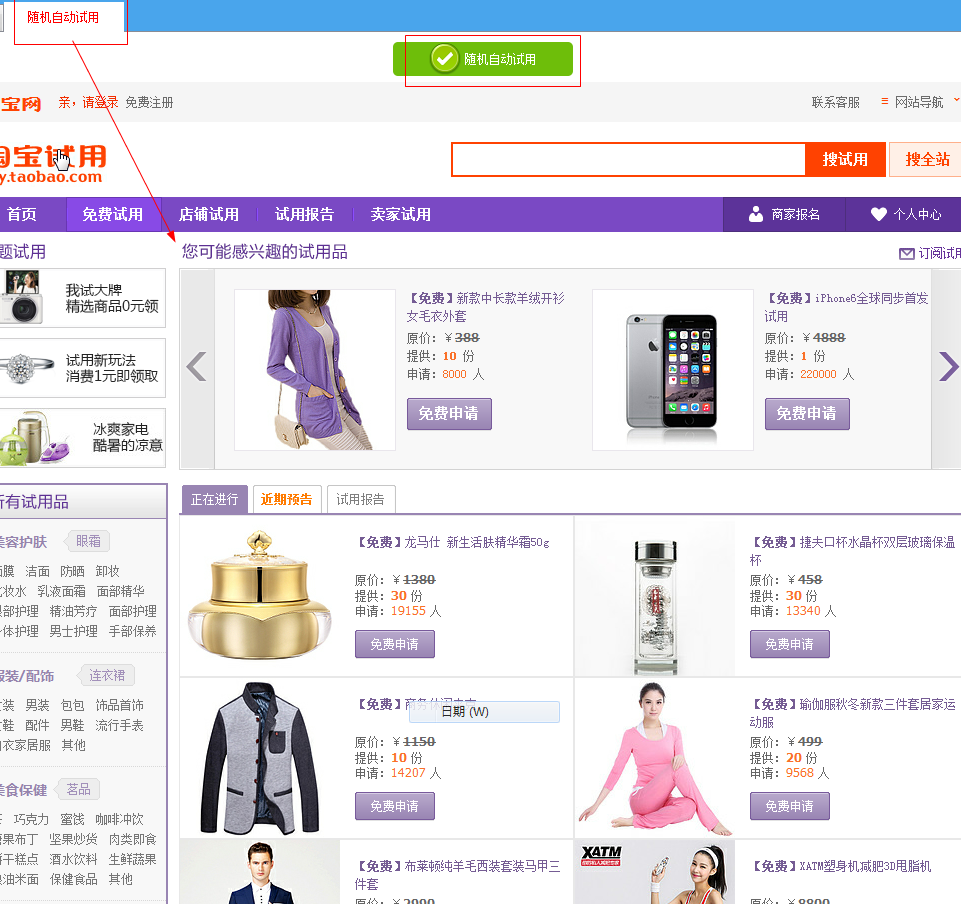The image size is (961, 904).
Task: Open the 咖啡冲饮 category link
Action: [119, 819]
